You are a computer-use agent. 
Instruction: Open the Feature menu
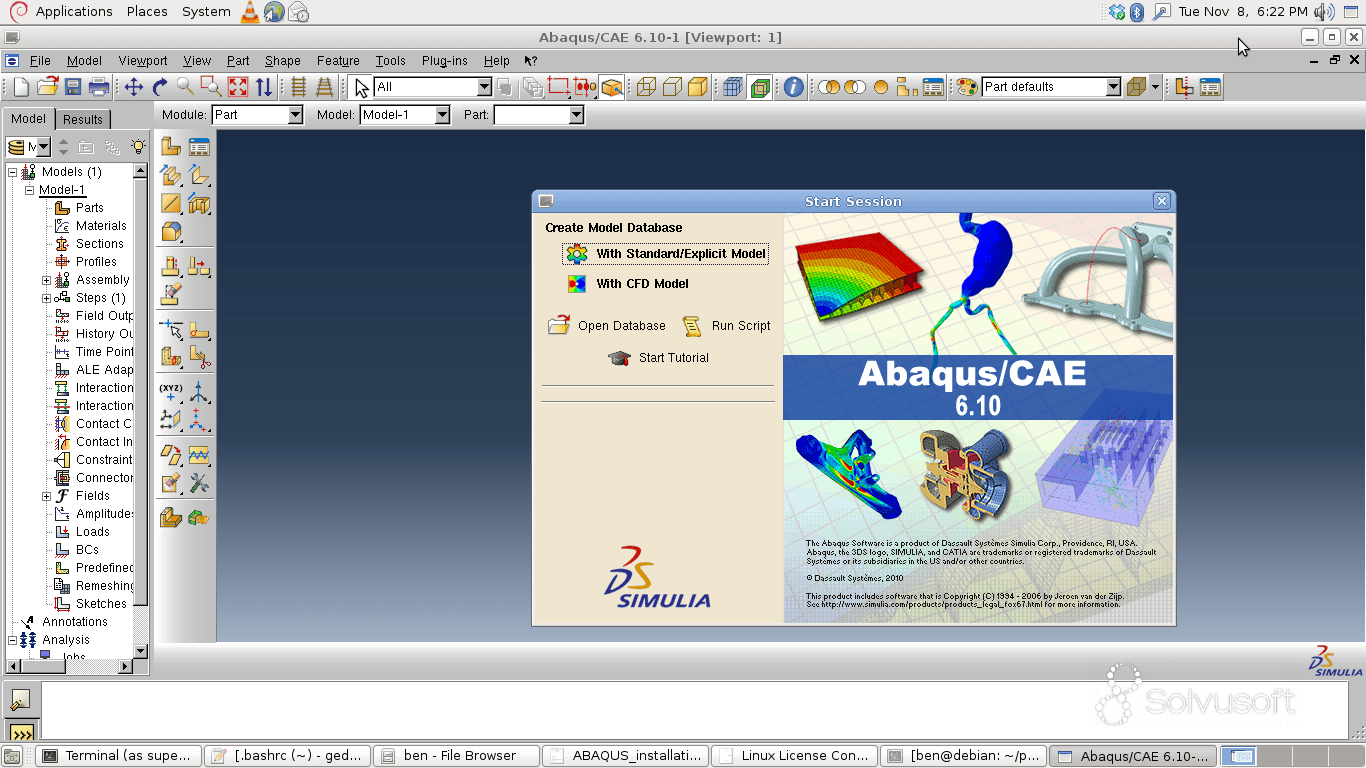(338, 61)
